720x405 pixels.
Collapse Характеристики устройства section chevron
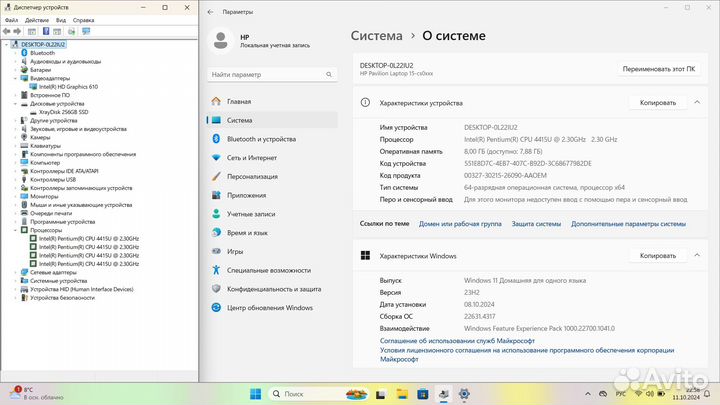(697, 102)
